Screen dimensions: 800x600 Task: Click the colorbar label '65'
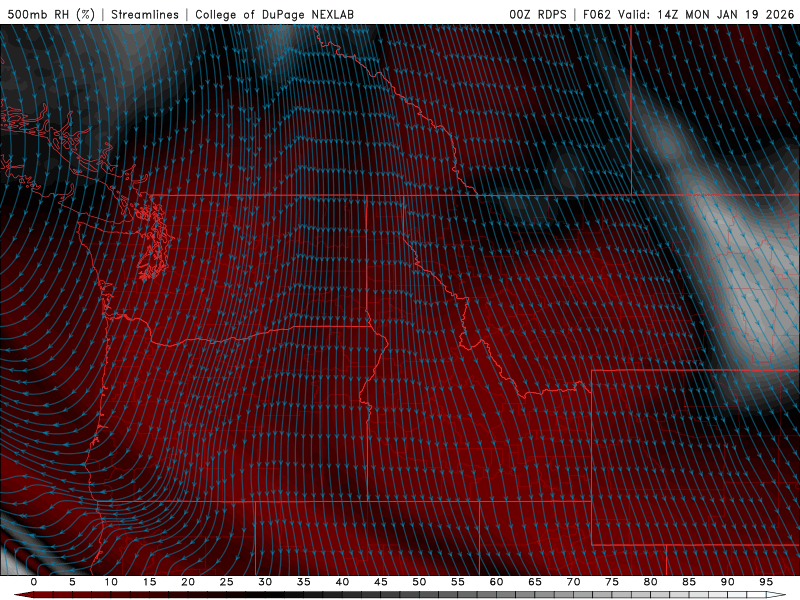point(535,582)
